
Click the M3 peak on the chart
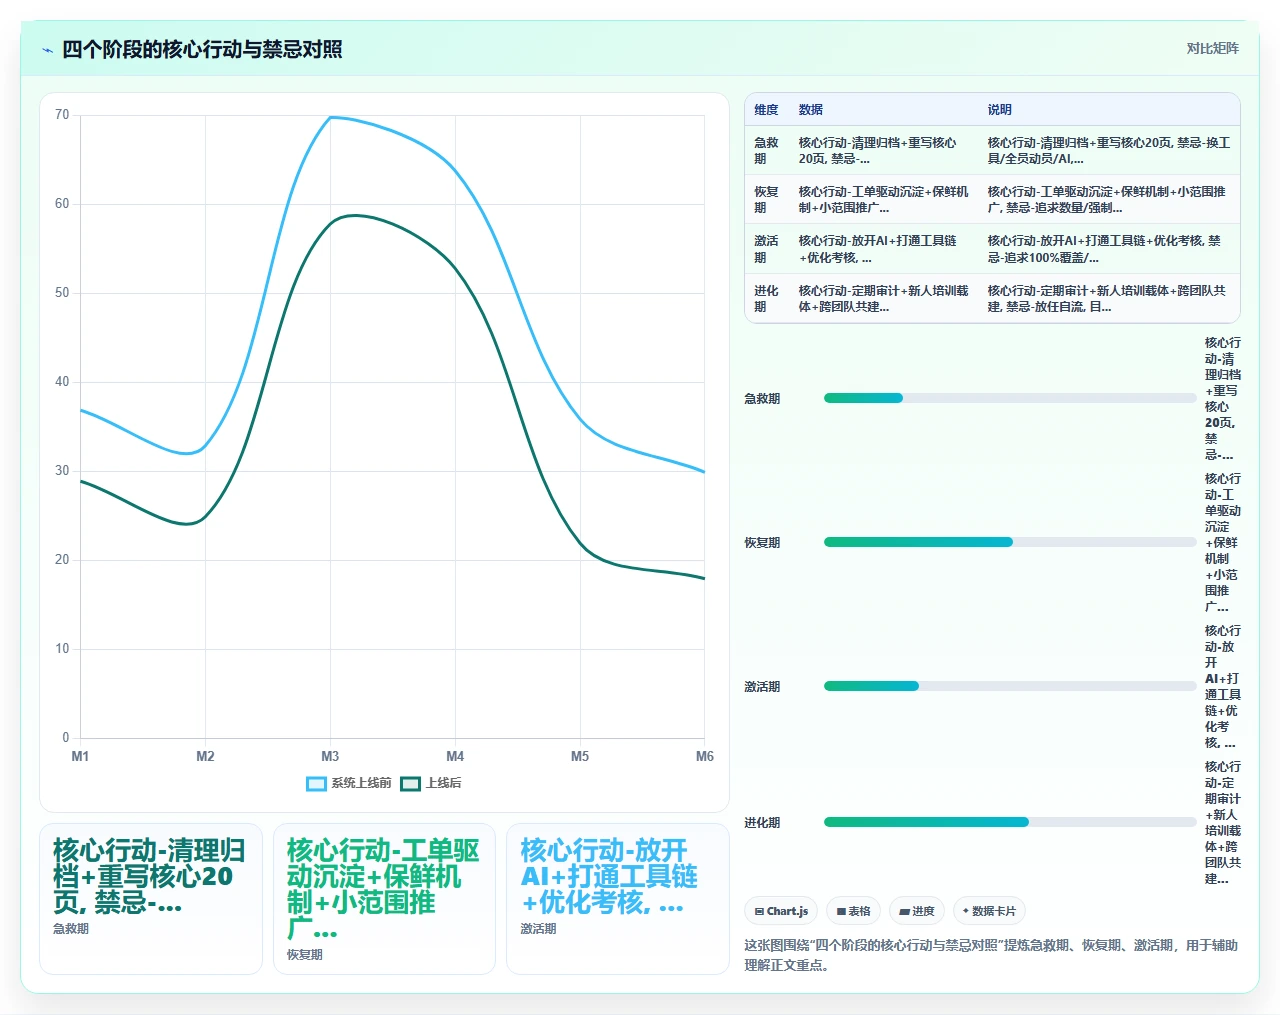tap(330, 117)
